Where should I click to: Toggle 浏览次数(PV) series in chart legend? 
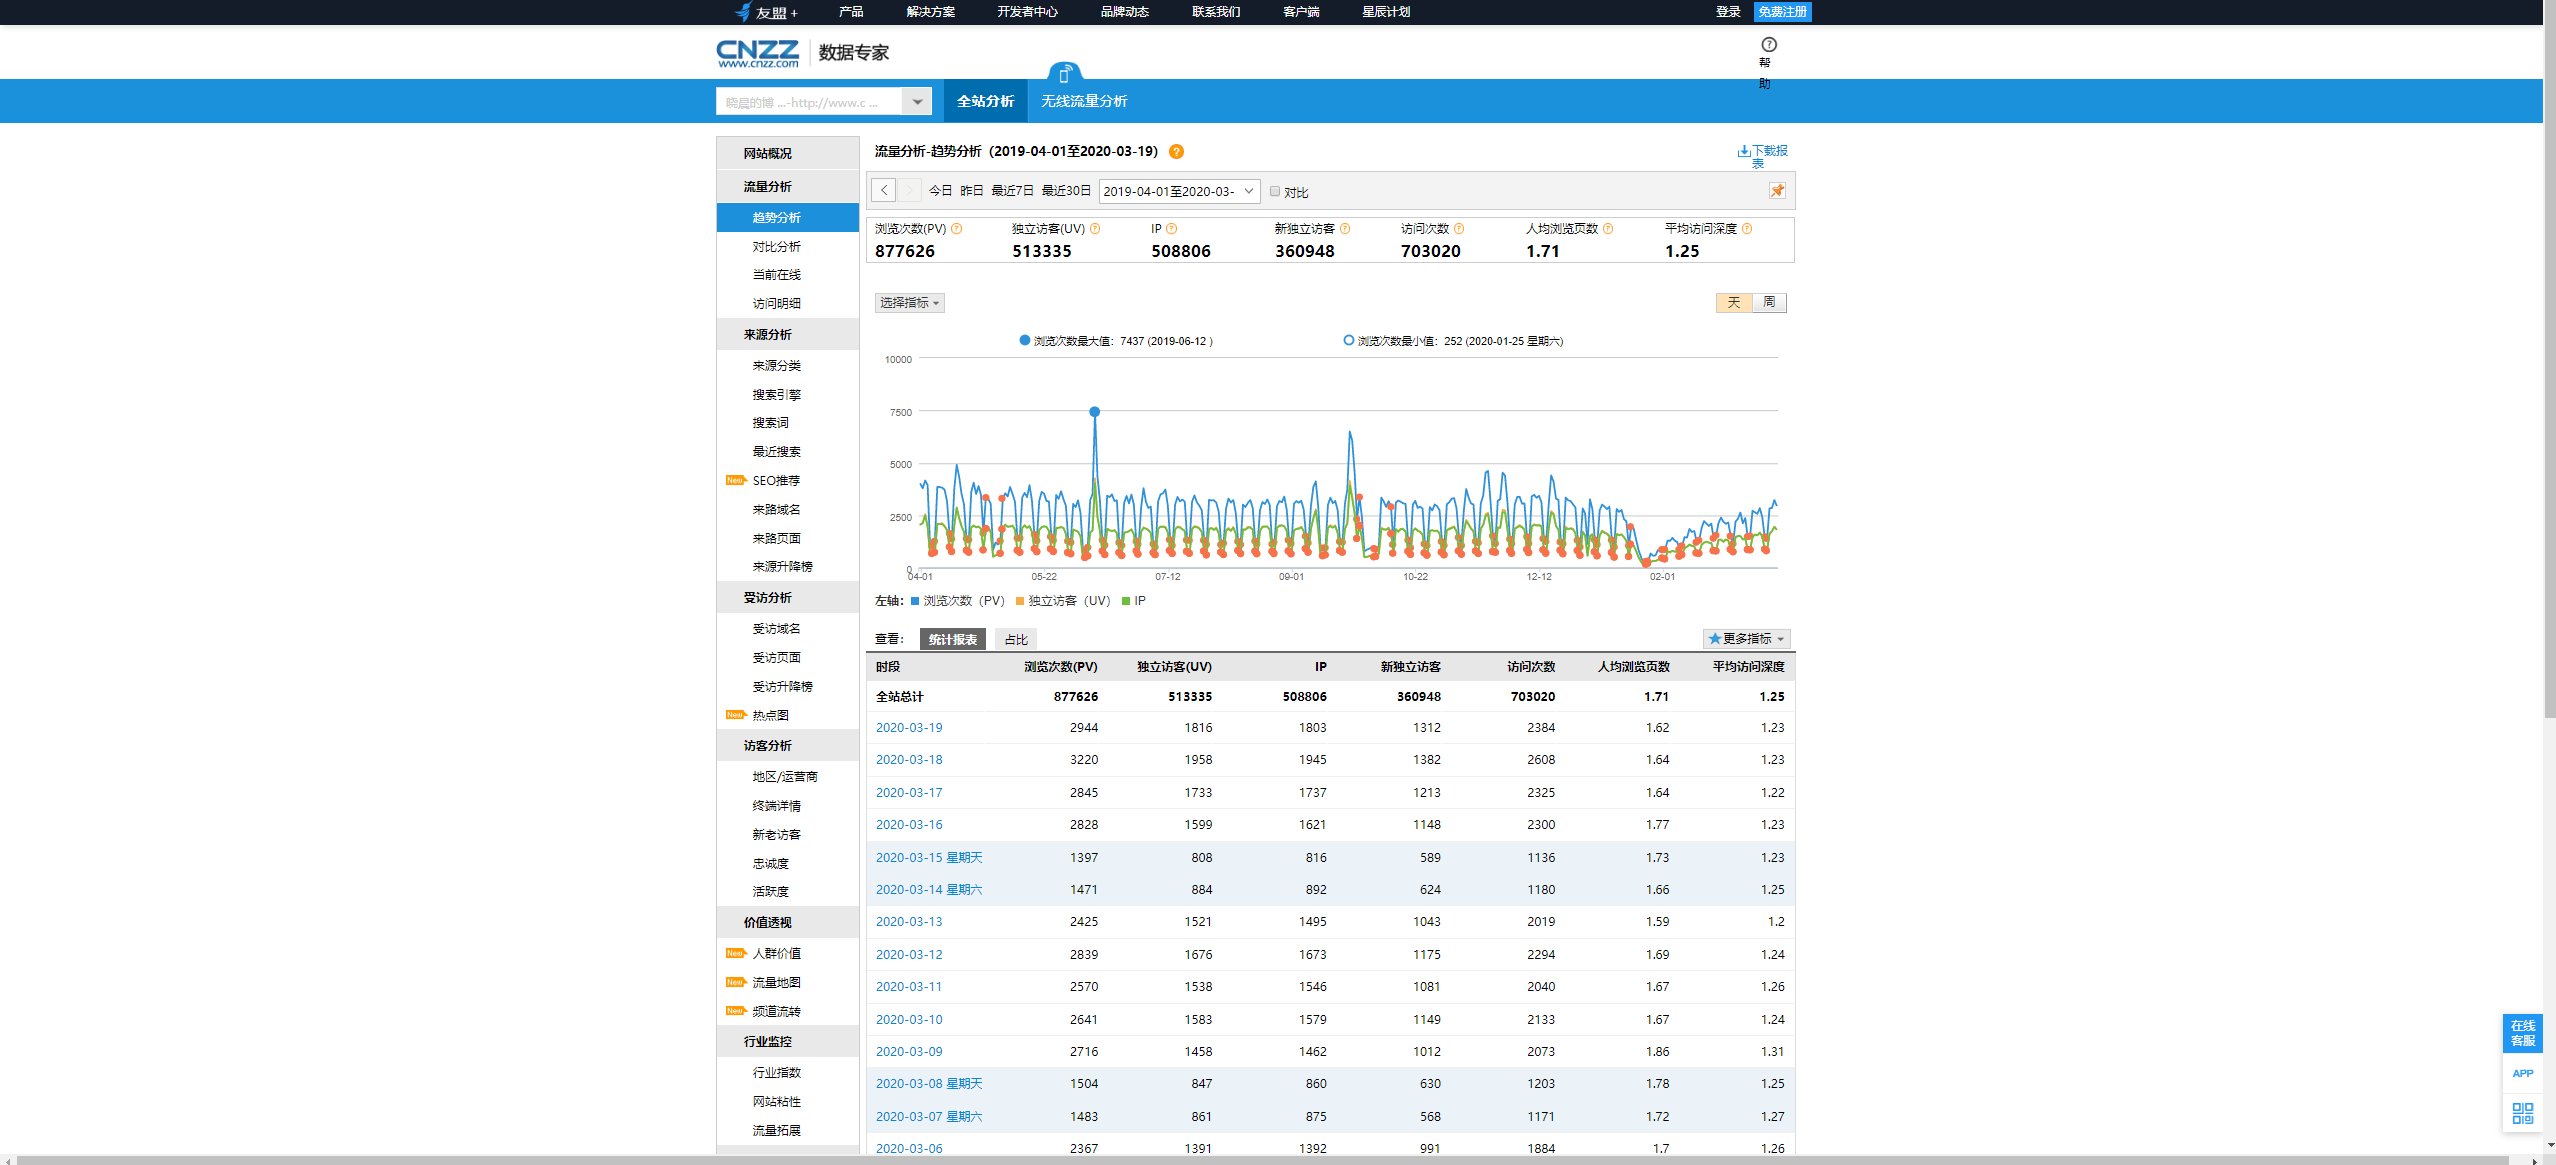(957, 601)
